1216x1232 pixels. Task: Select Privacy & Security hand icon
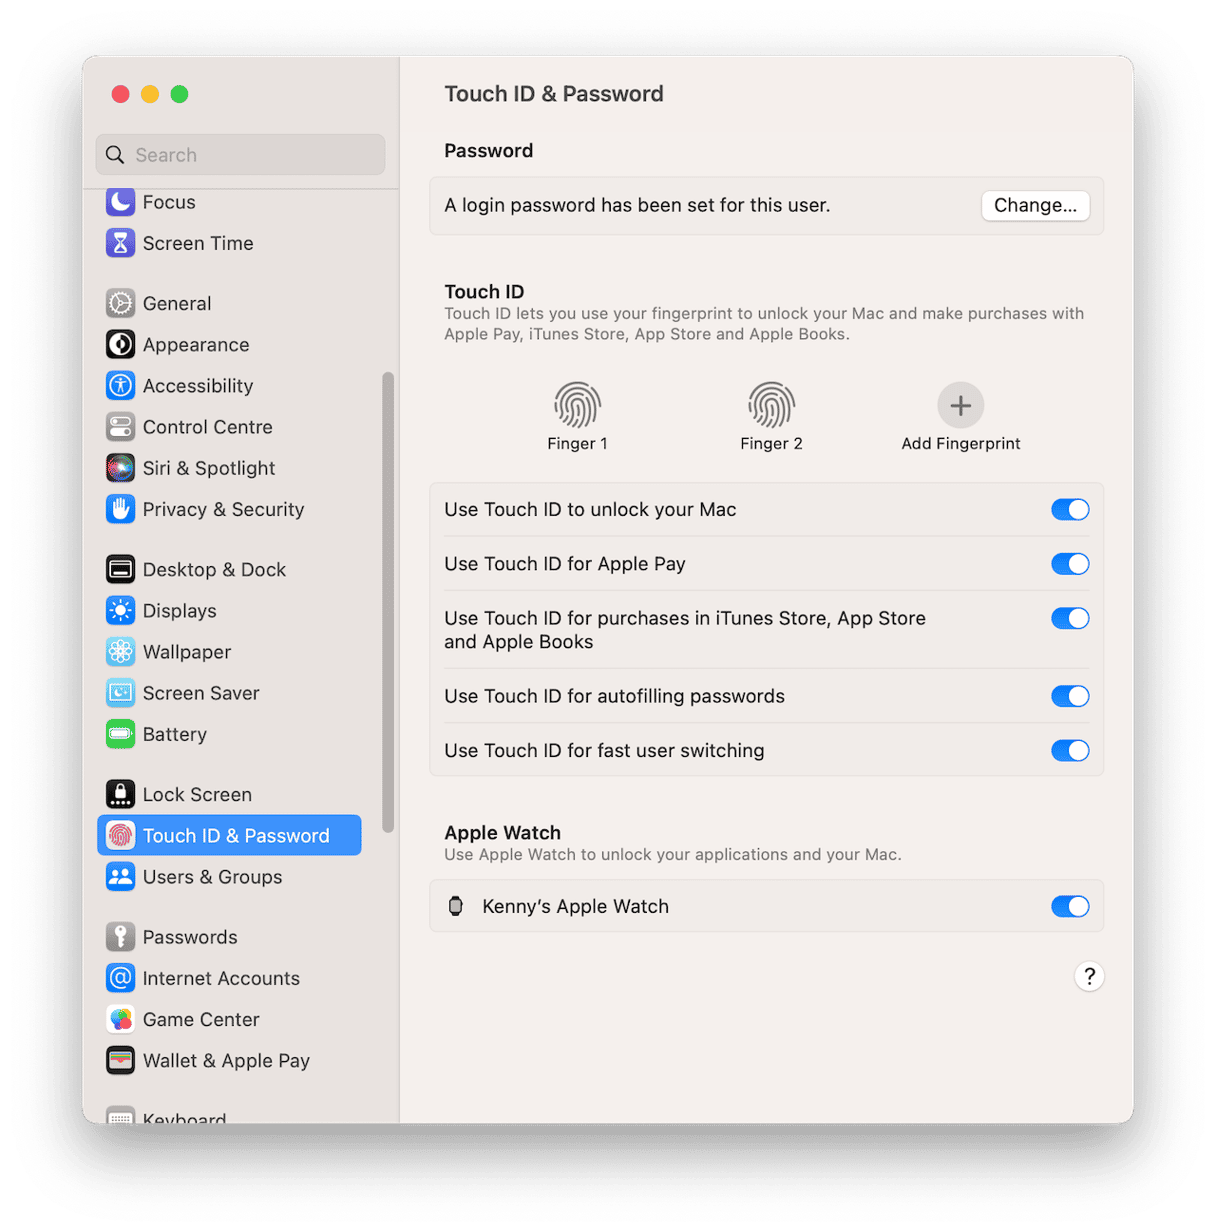pyautogui.click(x=120, y=509)
